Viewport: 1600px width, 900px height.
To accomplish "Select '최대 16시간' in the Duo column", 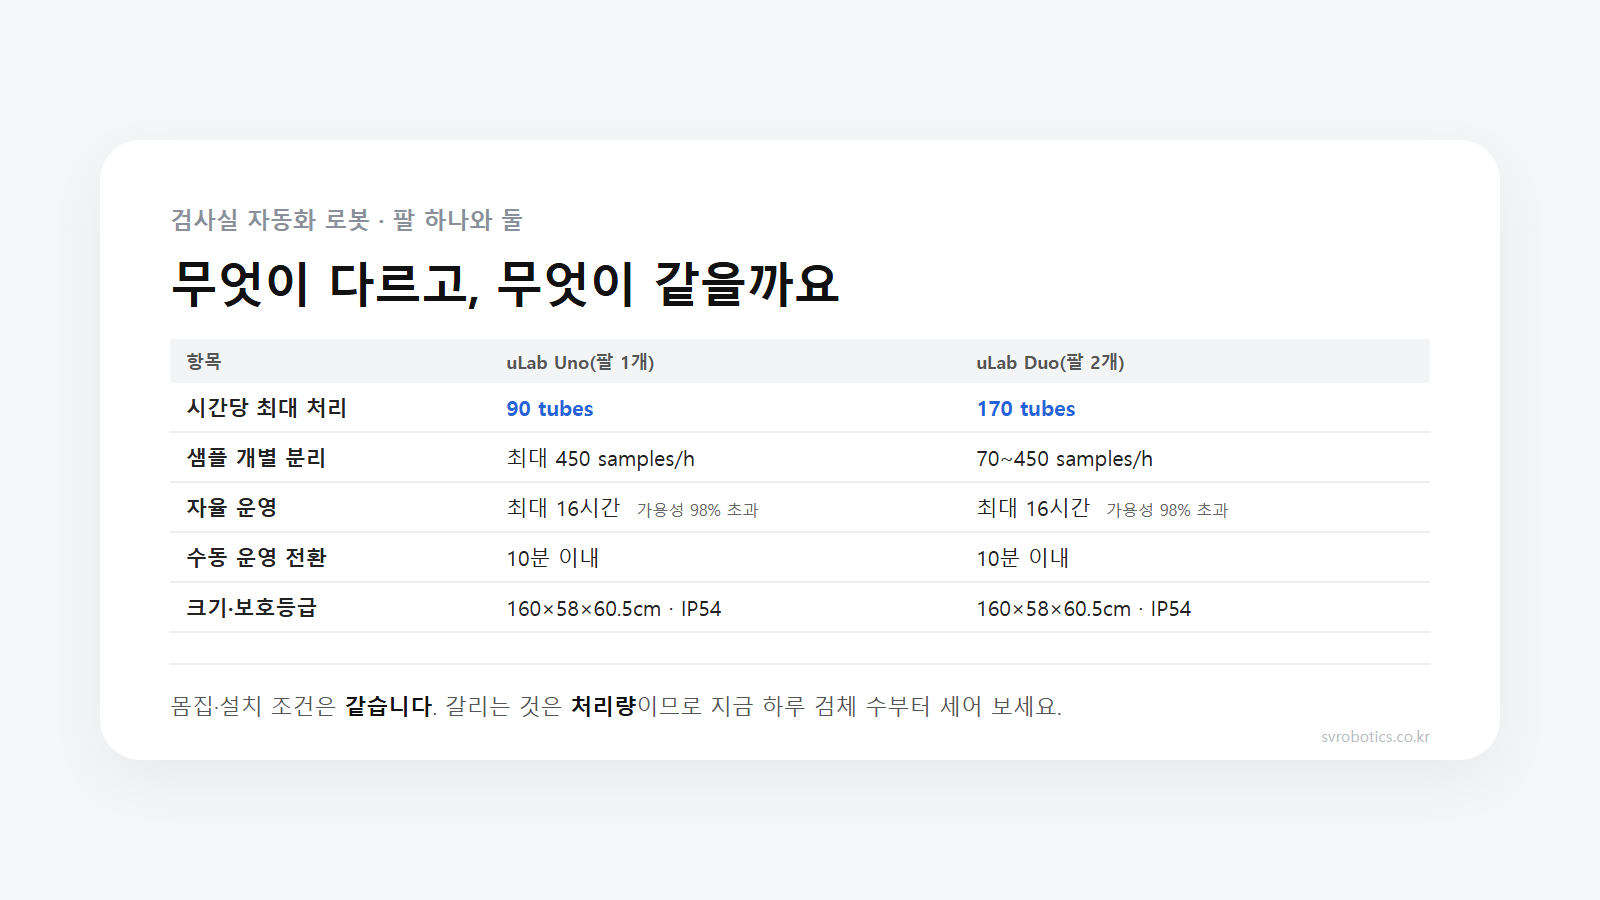I will click(x=1033, y=508).
